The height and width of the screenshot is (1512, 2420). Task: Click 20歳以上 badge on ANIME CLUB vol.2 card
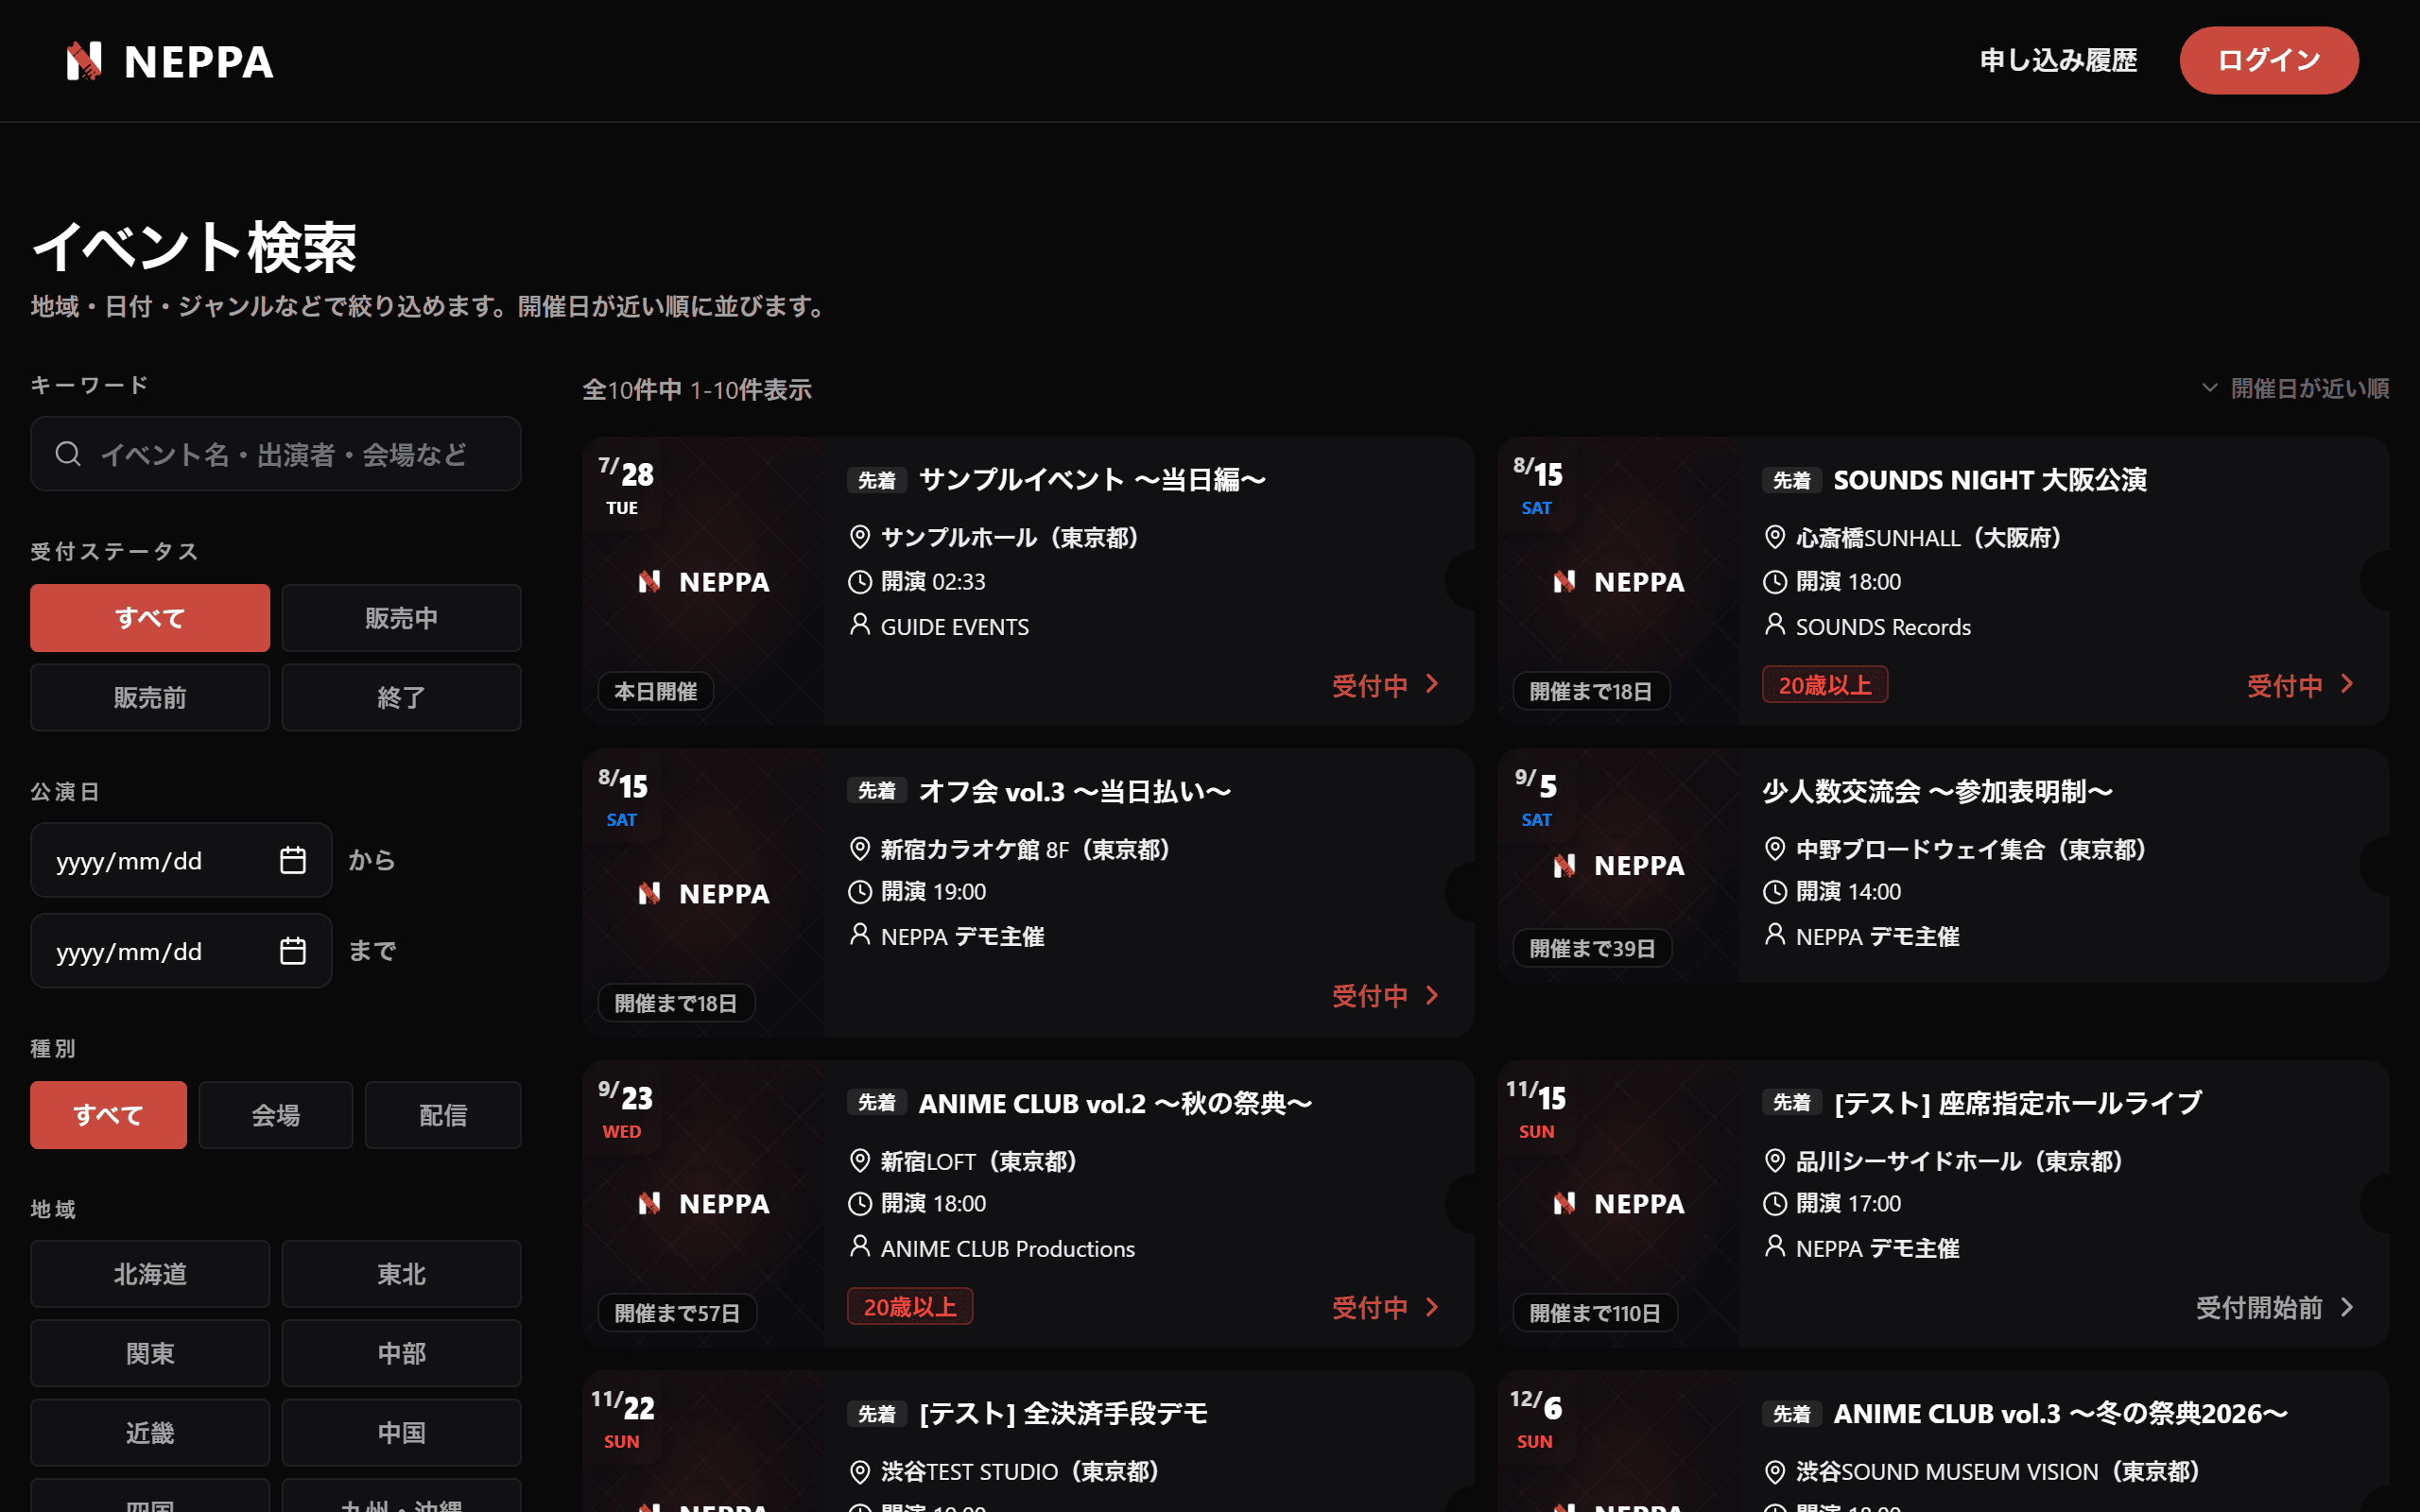[910, 1307]
